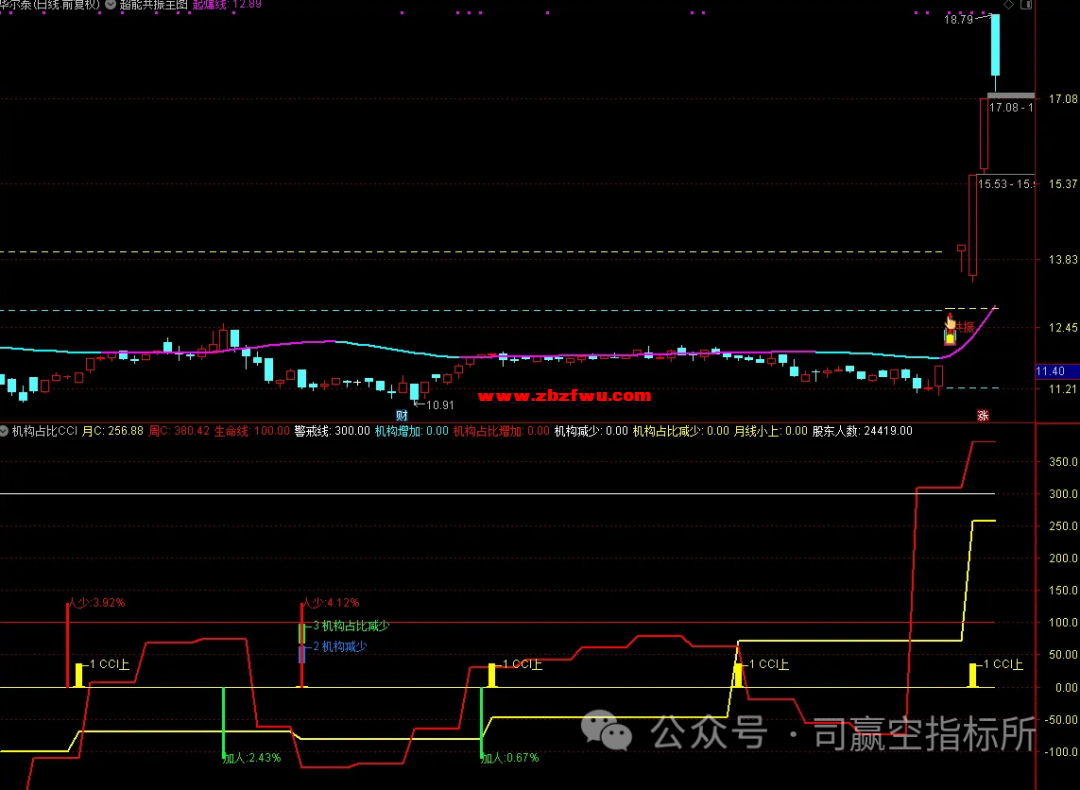
Task: Click the diamond icon at top right
Action: pyautogui.click(x=1008, y=4)
